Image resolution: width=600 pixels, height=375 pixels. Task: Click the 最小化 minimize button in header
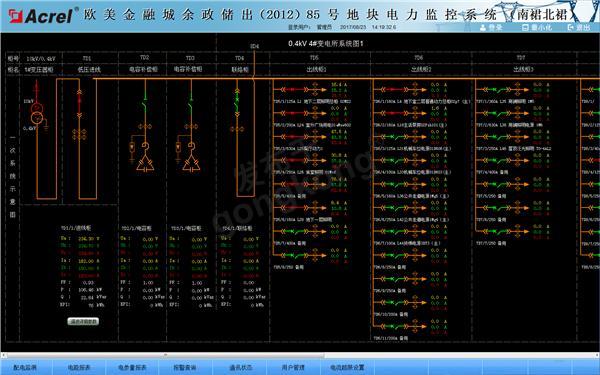[537, 28]
